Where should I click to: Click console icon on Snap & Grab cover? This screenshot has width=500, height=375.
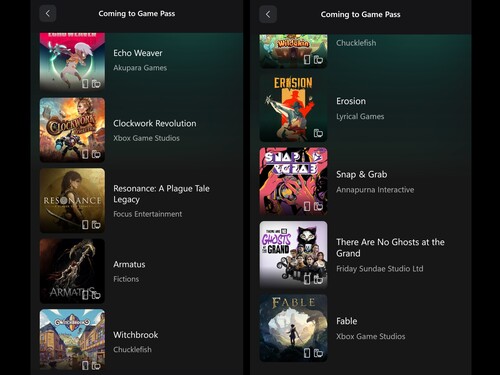[x=307, y=206]
